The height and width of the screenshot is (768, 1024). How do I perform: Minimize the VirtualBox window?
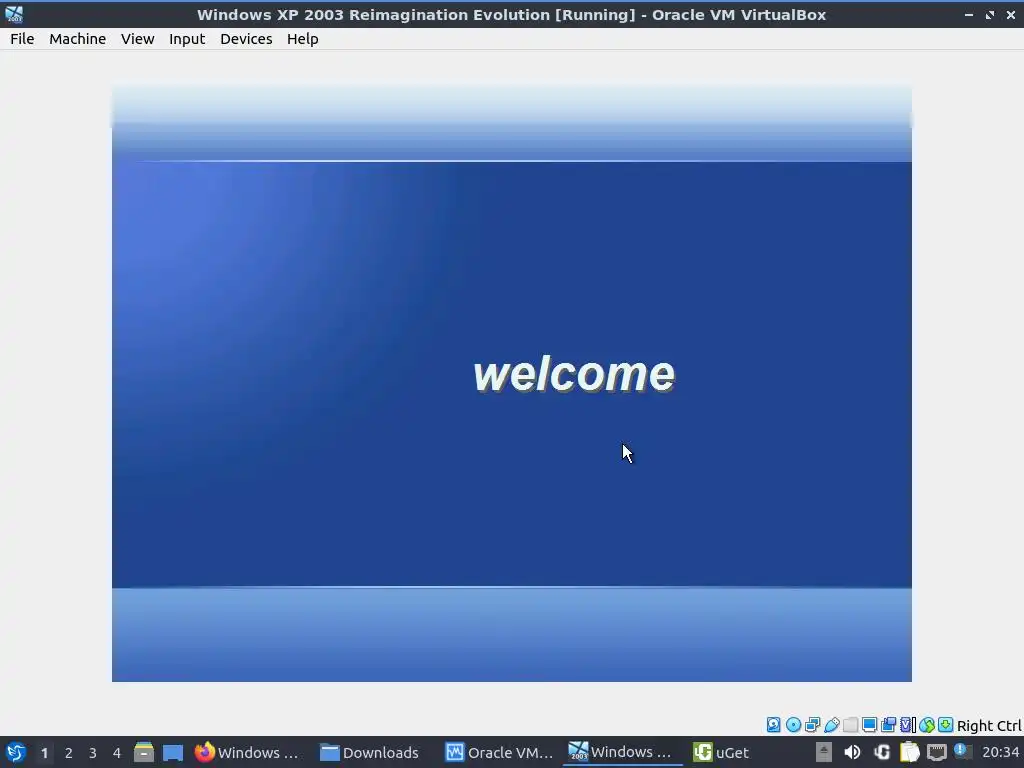coord(968,14)
